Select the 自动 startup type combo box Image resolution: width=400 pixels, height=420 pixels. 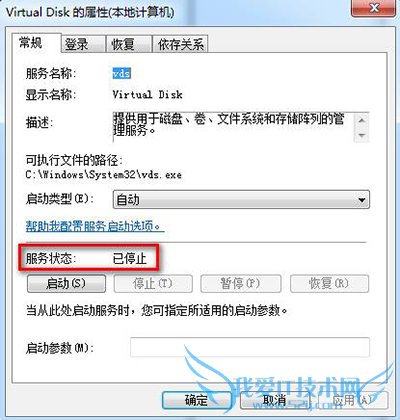tap(241, 200)
